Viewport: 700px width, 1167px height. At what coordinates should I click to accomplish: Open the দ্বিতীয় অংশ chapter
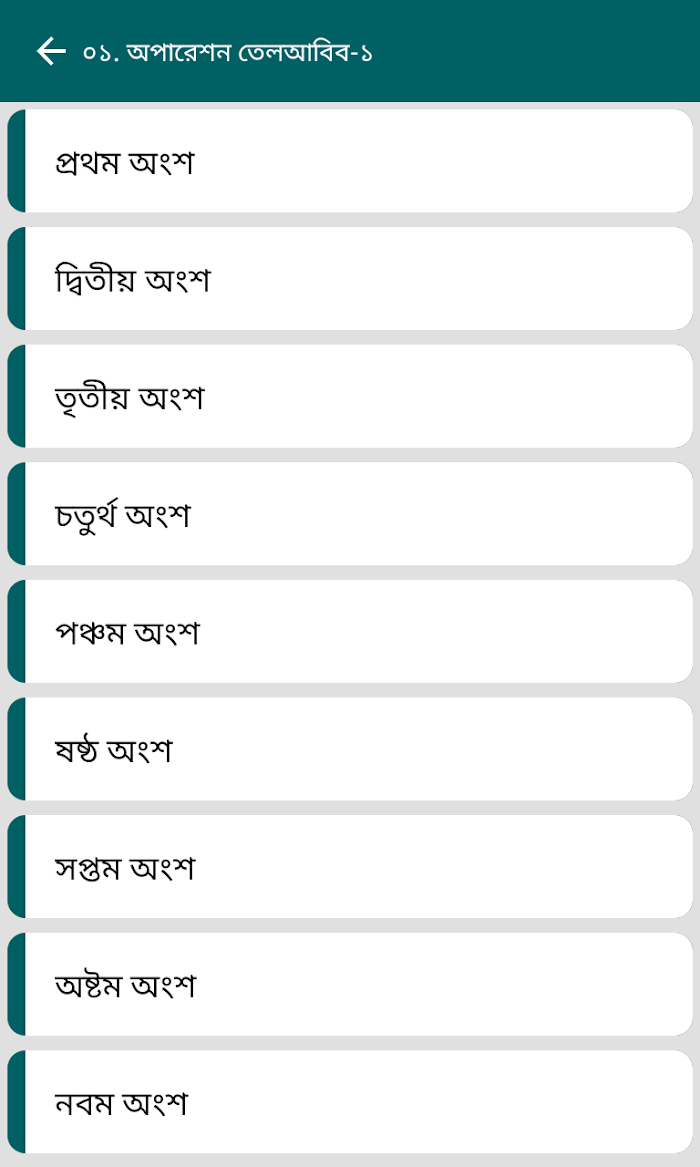click(350, 278)
